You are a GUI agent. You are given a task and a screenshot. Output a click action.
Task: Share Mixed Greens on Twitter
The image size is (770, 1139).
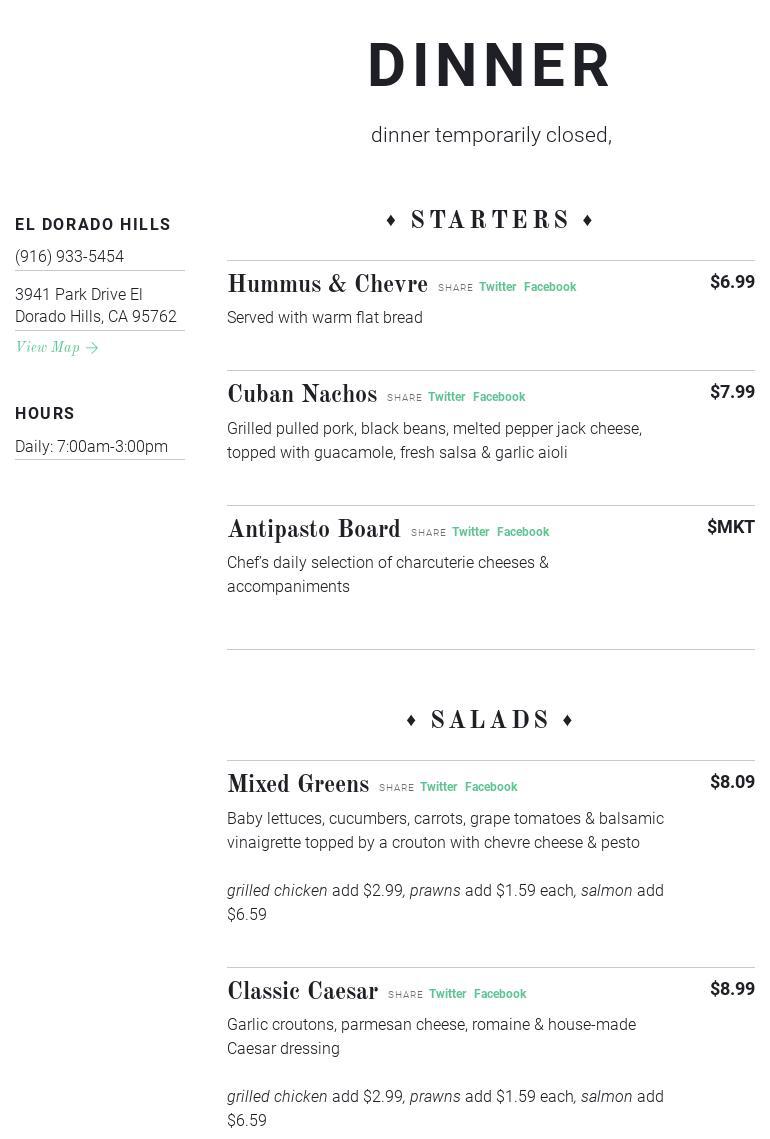438,787
